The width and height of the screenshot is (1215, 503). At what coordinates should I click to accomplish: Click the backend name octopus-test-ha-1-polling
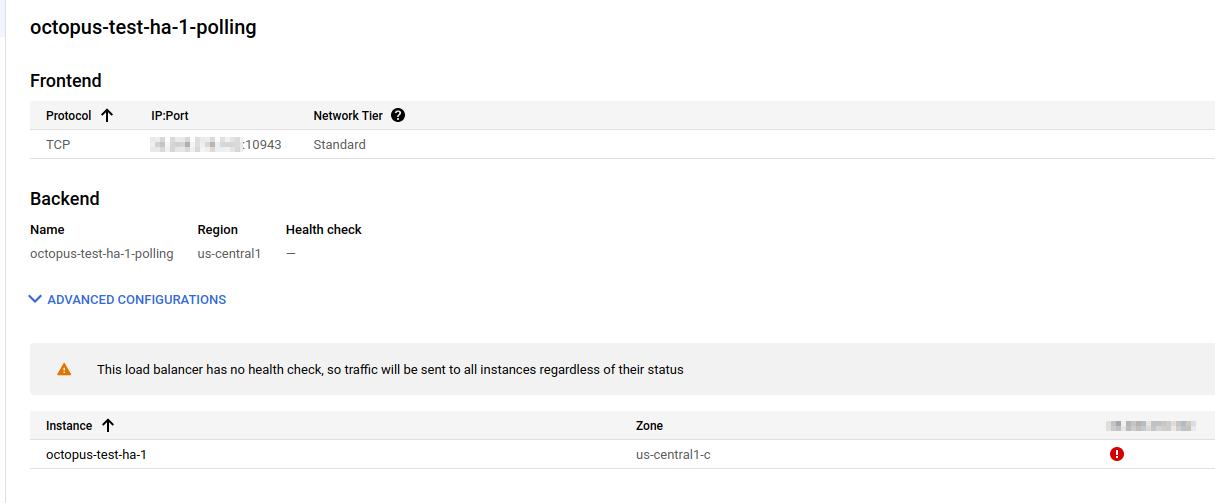[x=101, y=254]
